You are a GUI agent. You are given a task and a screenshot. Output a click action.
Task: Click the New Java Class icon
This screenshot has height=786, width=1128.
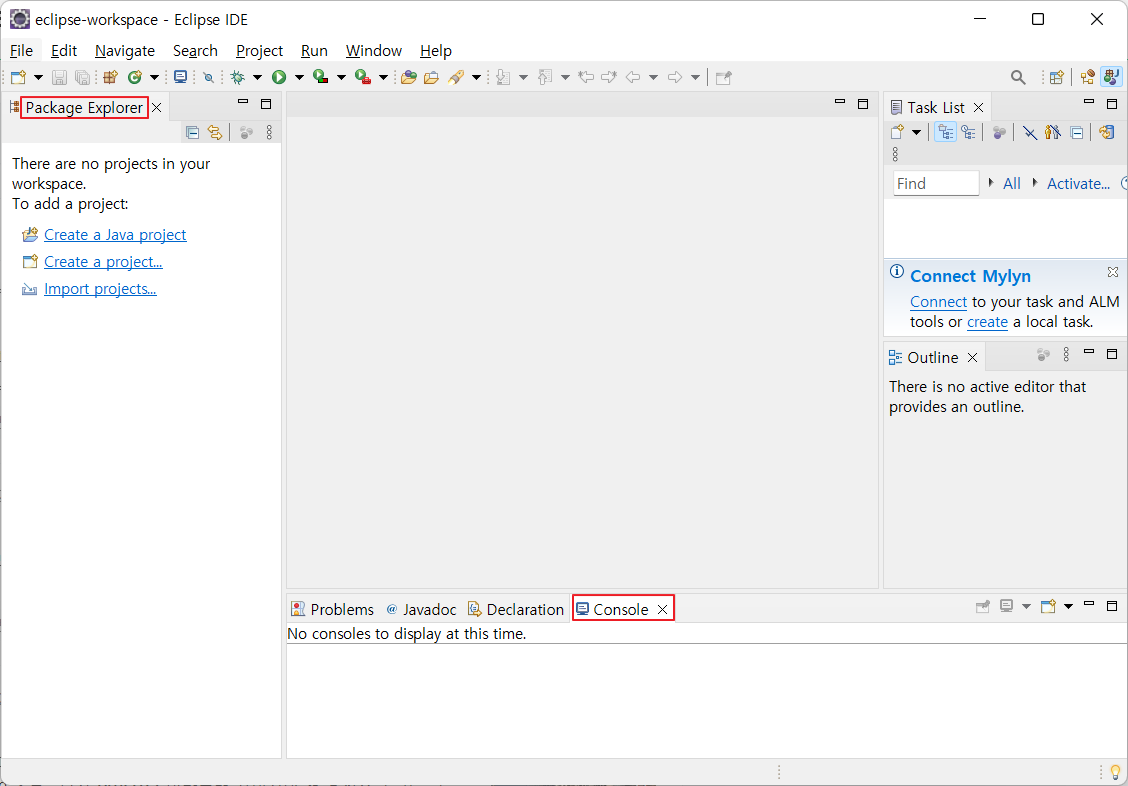point(135,77)
